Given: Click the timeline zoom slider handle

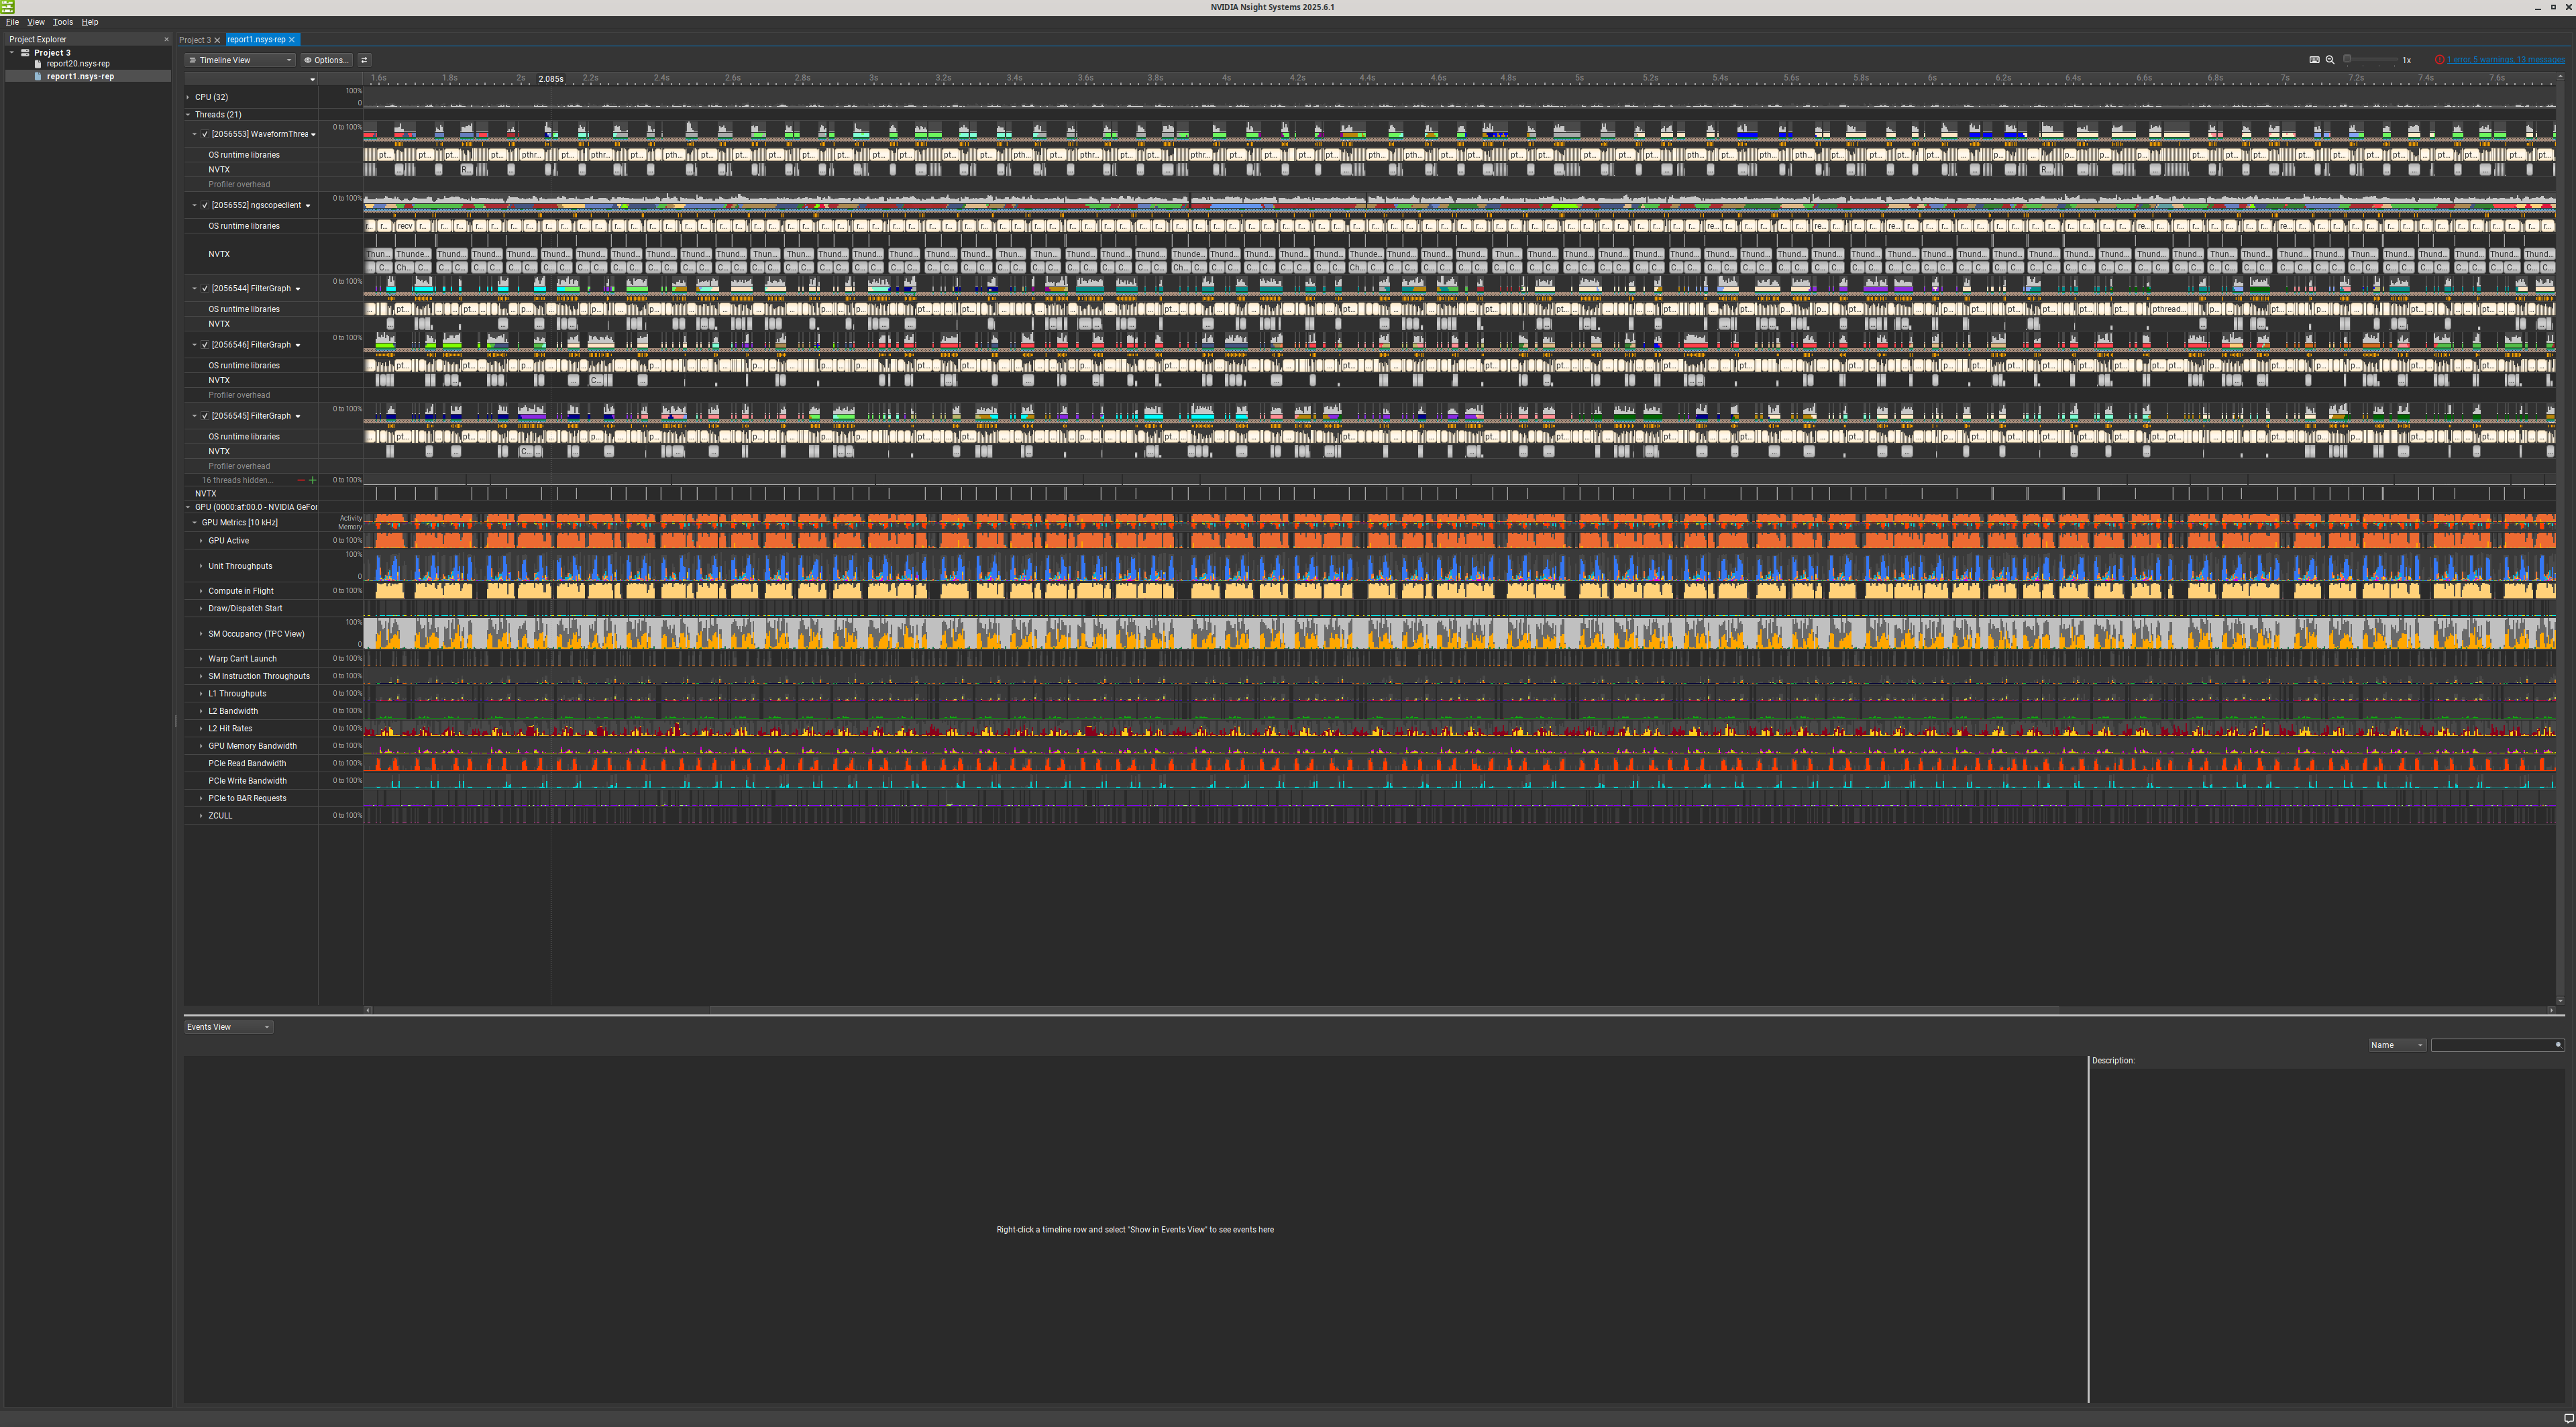Looking at the screenshot, I should tap(2347, 60).
